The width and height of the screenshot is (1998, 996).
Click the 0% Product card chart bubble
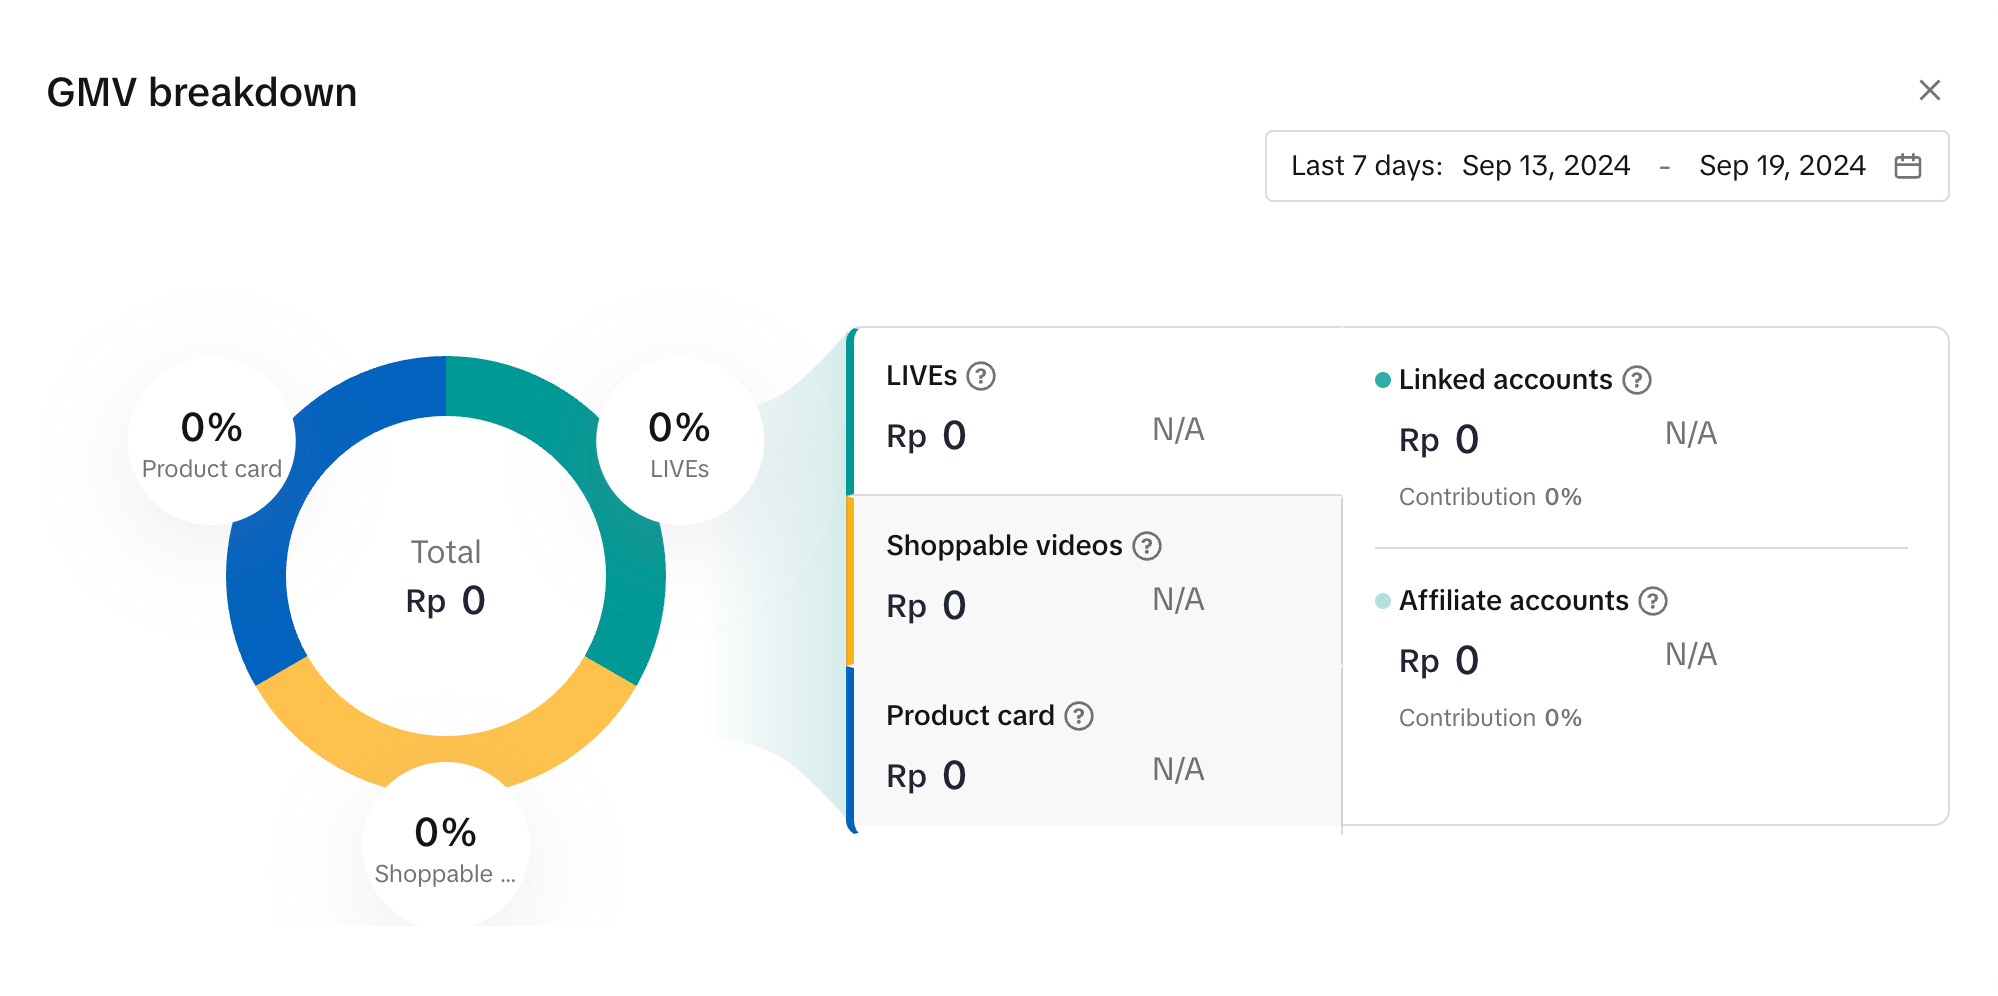(211, 442)
